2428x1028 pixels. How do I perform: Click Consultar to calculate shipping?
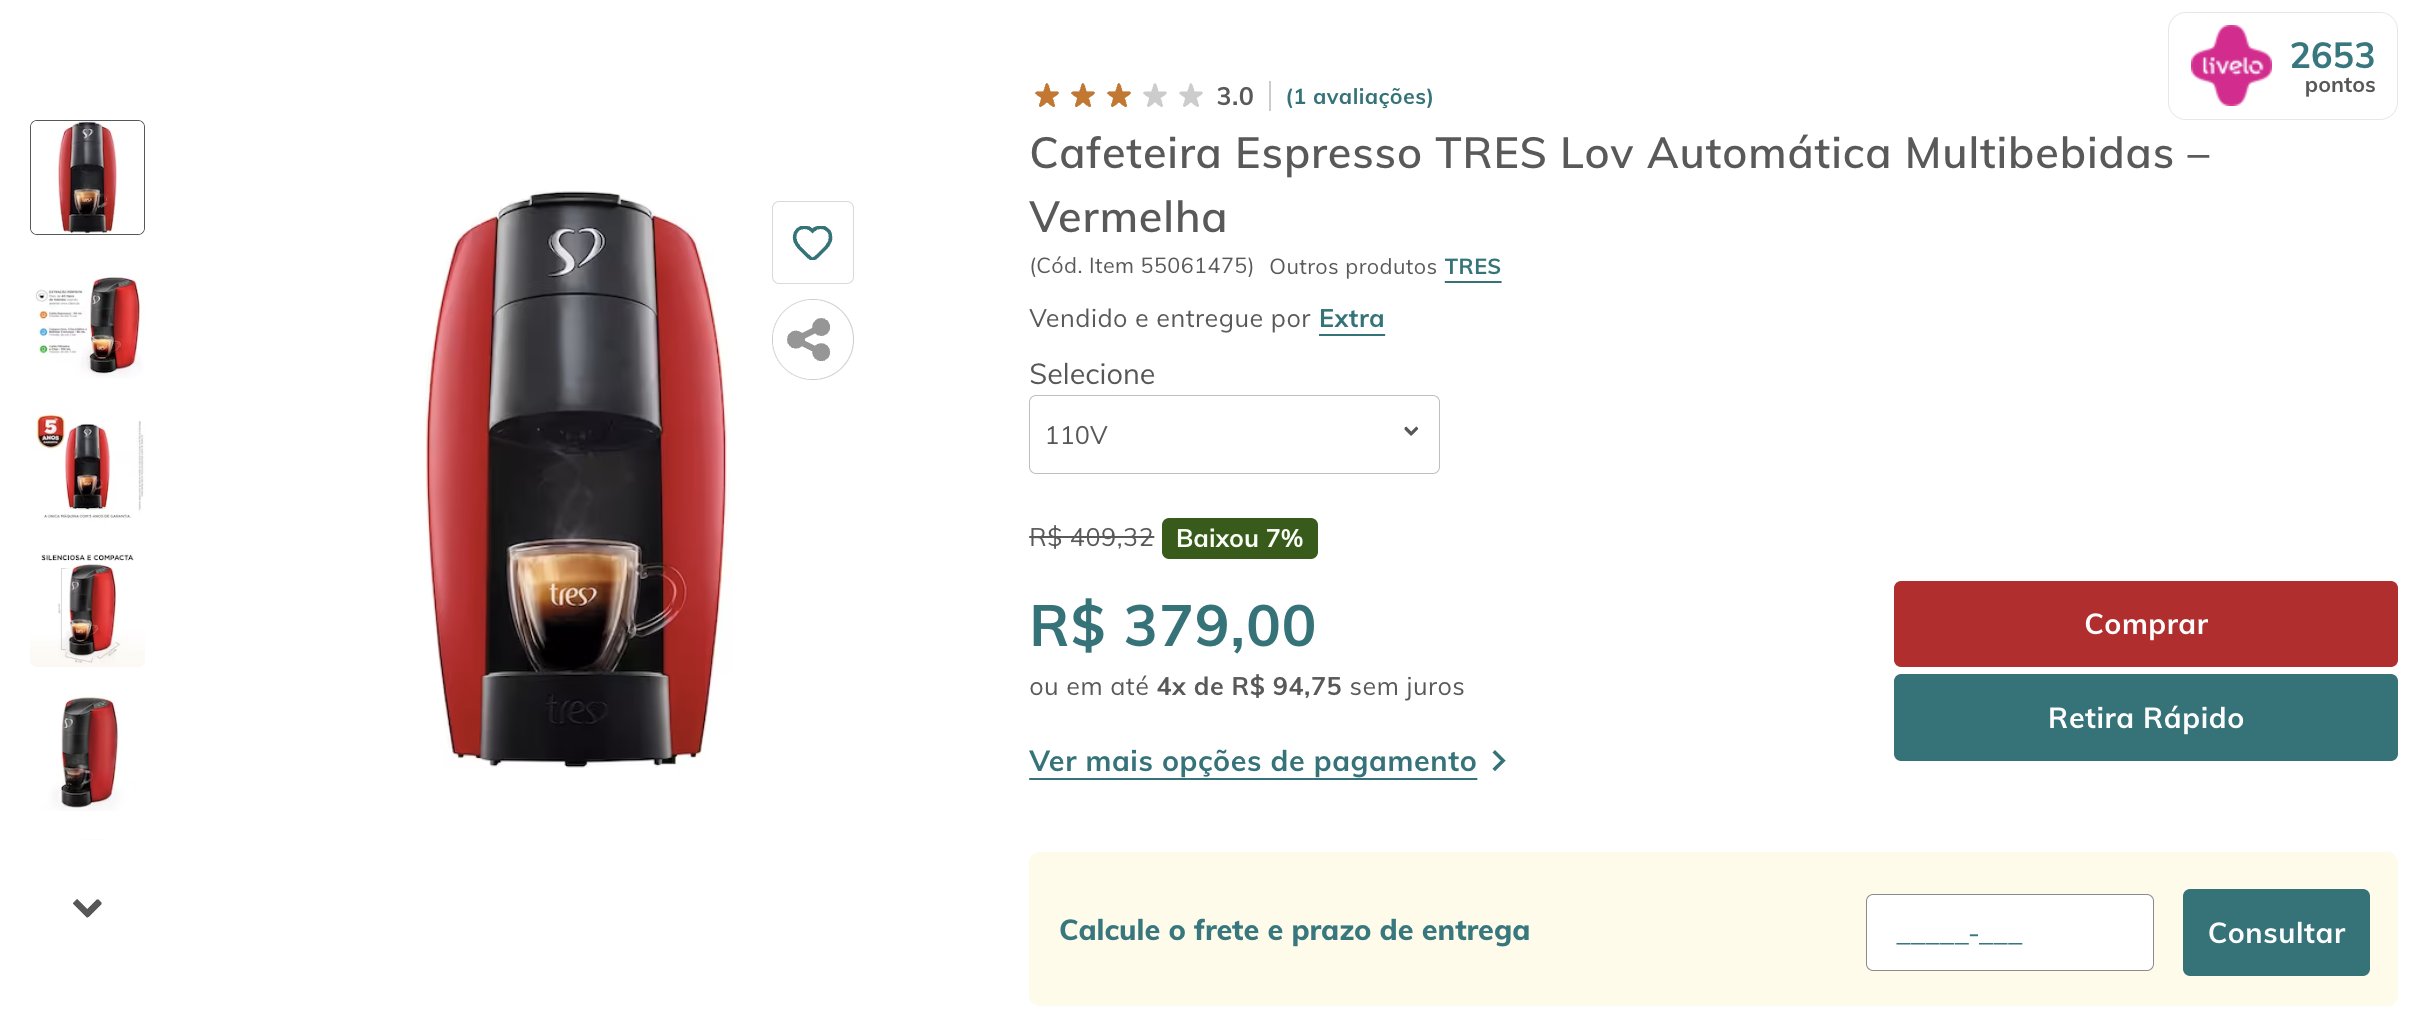(2276, 933)
